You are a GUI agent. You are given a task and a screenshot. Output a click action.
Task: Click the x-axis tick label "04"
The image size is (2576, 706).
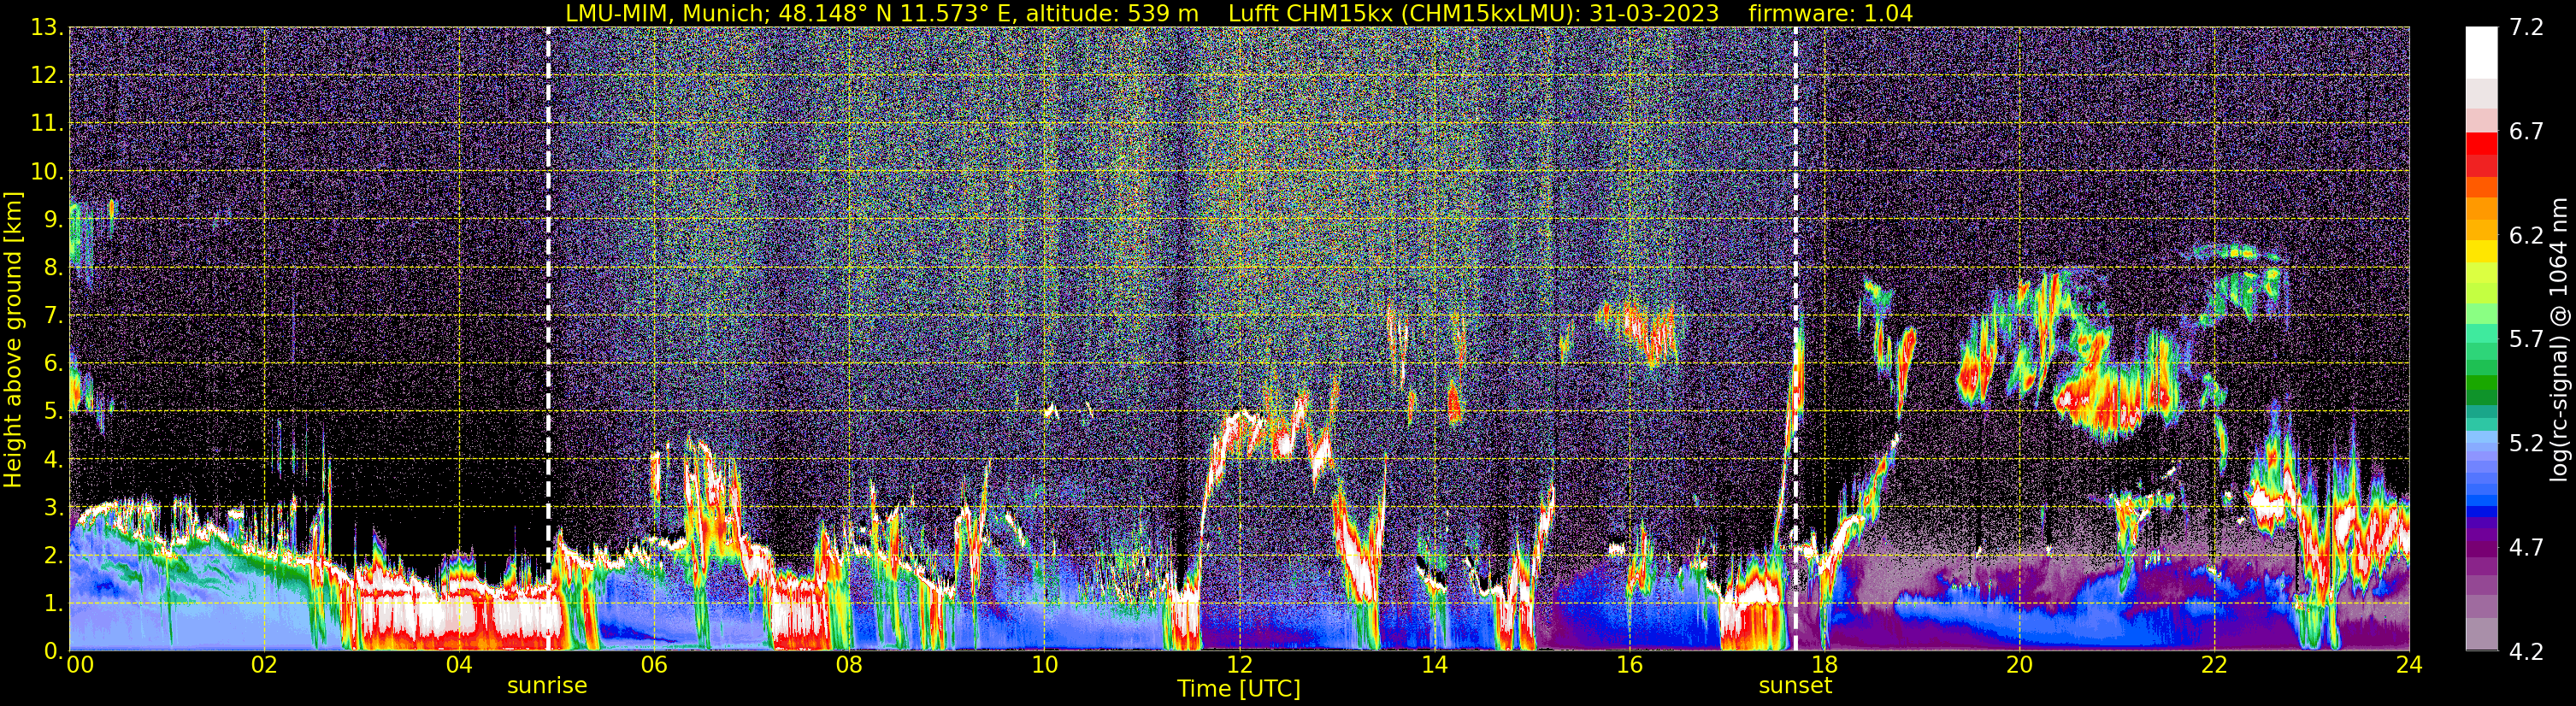coord(459,666)
